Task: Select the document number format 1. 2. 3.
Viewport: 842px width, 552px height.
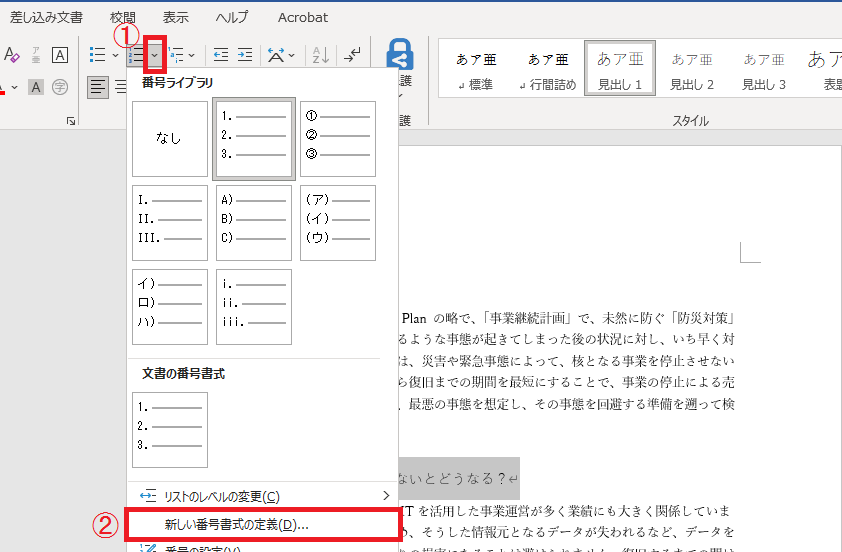Action: click(x=170, y=430)
